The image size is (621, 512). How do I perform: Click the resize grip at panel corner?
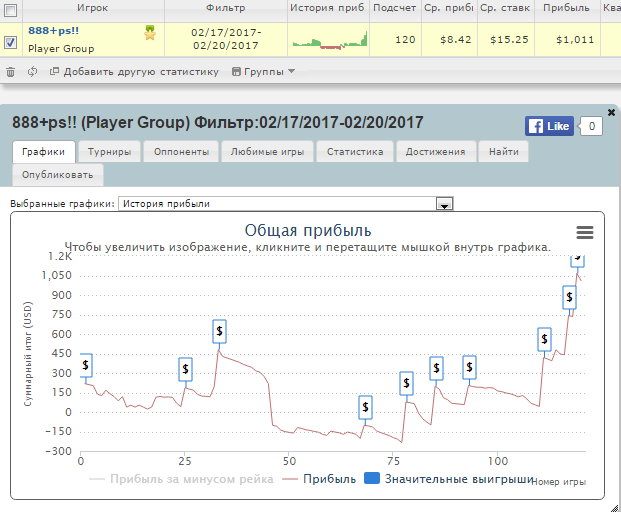point(615,507)
